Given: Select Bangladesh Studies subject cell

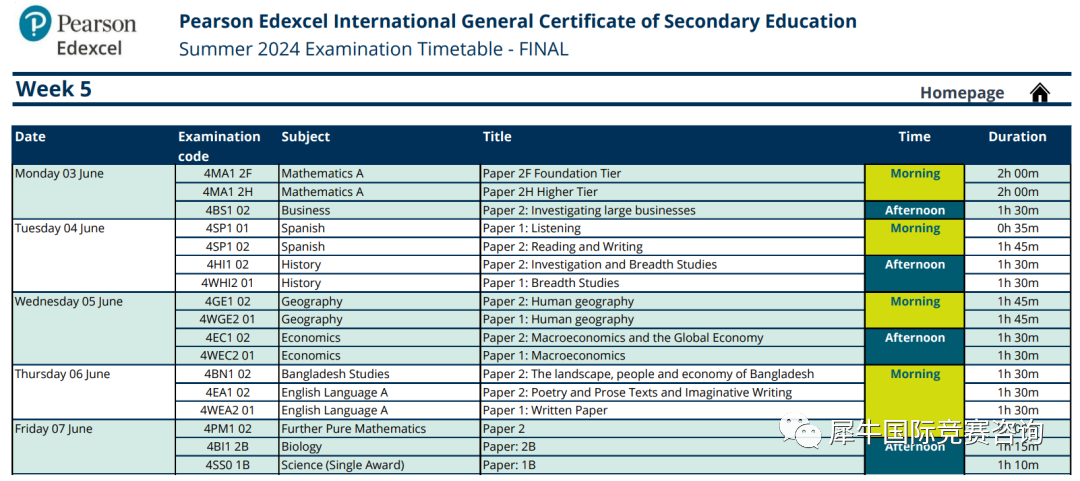Looking at the screenshot, I should (379, 374).
